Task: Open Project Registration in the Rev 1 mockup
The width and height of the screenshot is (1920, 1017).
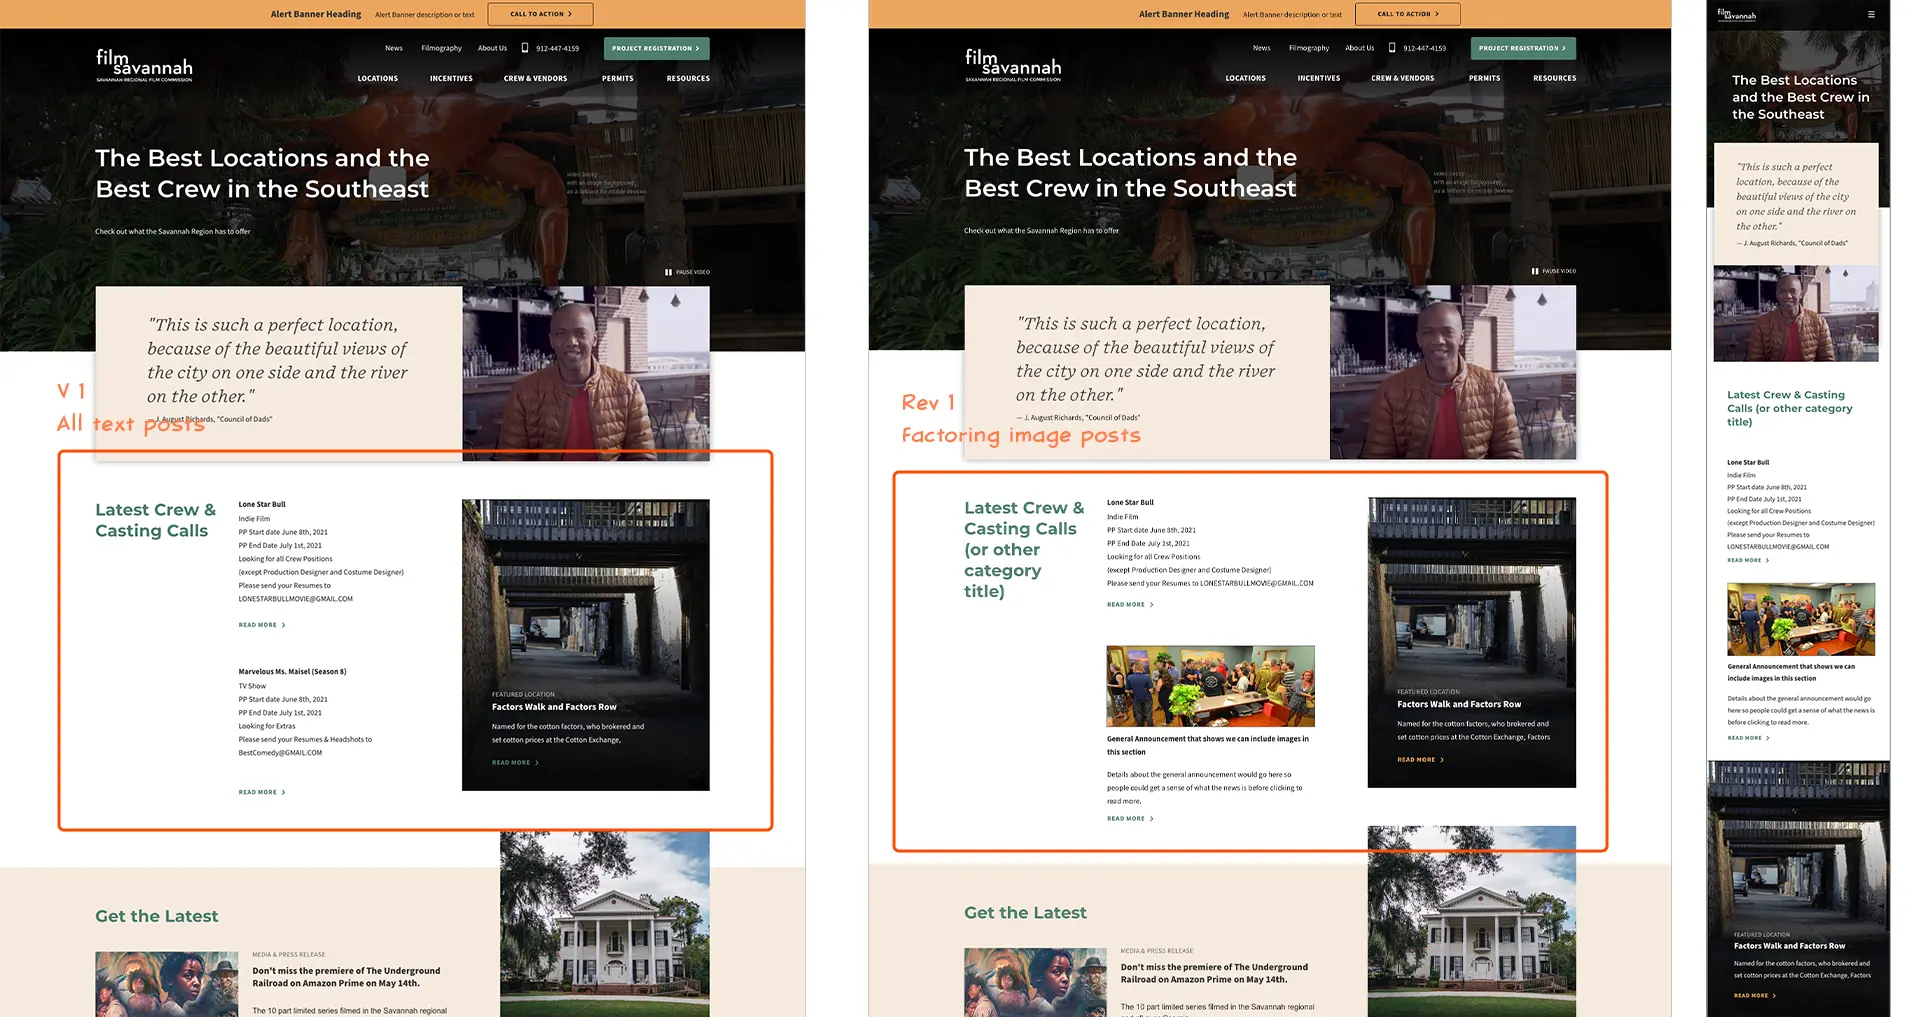Action: 1523,48
